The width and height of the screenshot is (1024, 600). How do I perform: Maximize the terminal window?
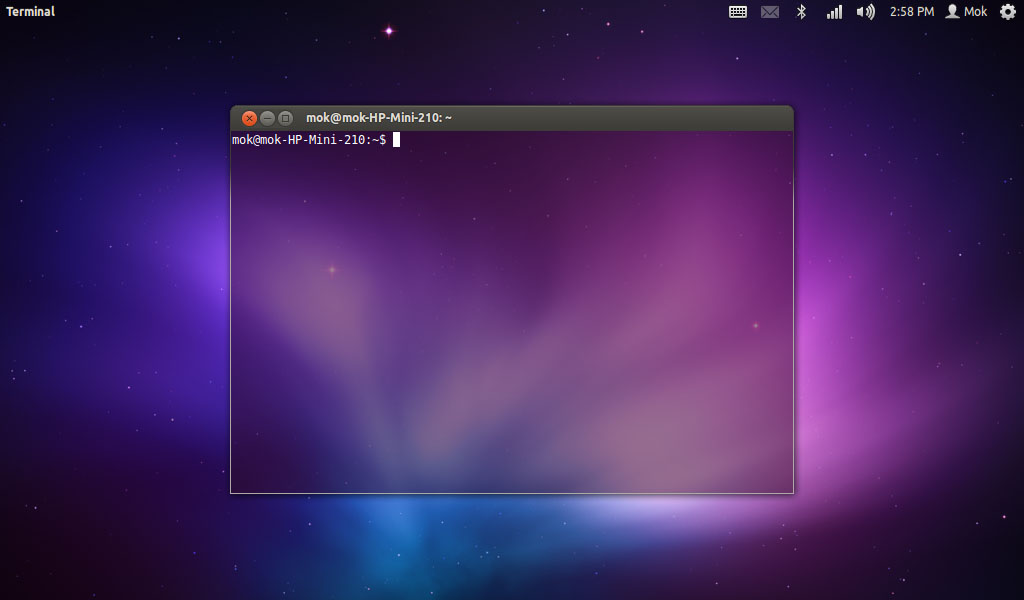(x=285, y=117)
